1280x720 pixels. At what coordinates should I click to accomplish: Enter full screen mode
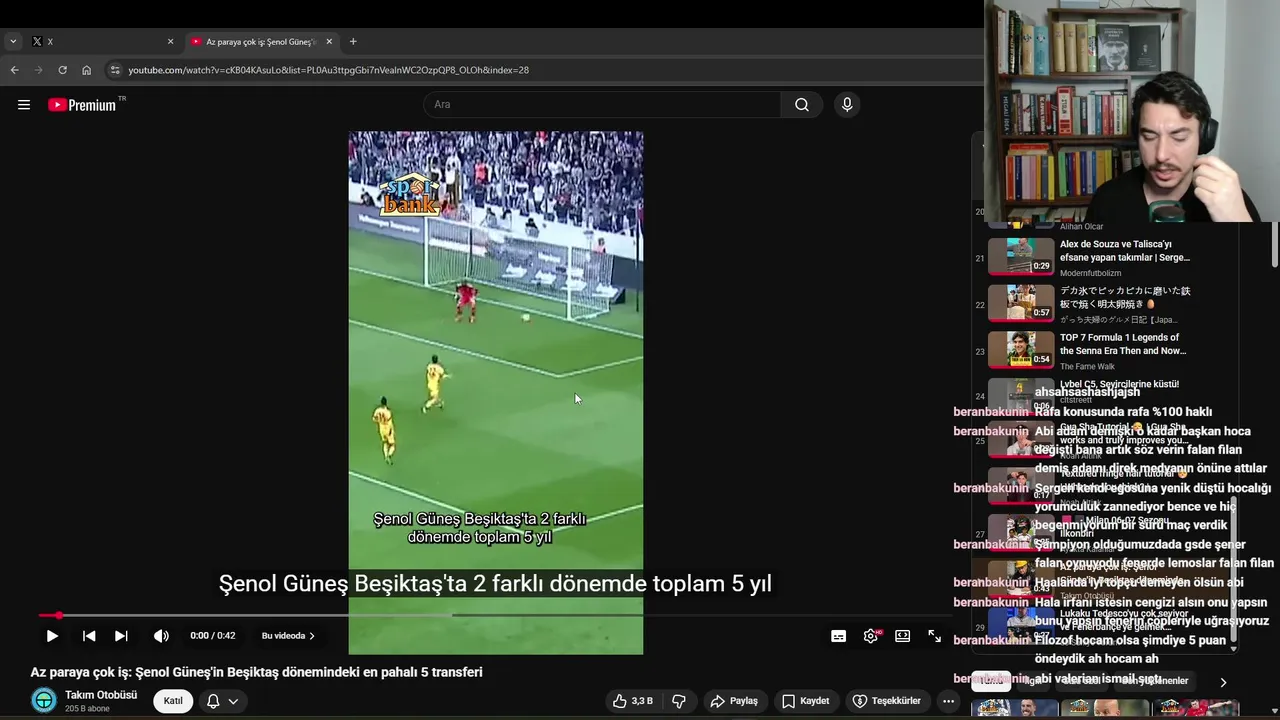pyautogui.click(x=935, y=636)
